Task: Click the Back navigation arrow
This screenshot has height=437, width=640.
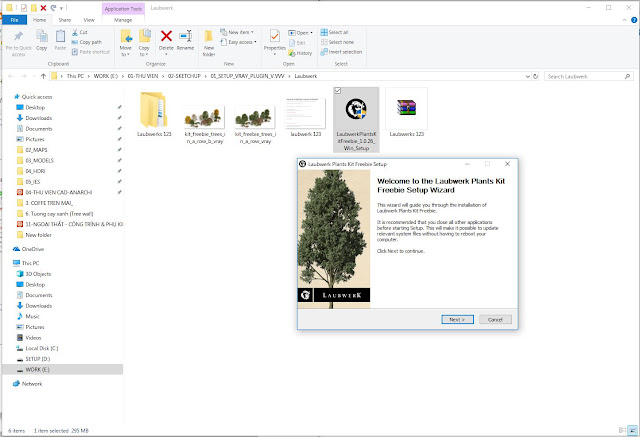Action: (x=11, y=76)
